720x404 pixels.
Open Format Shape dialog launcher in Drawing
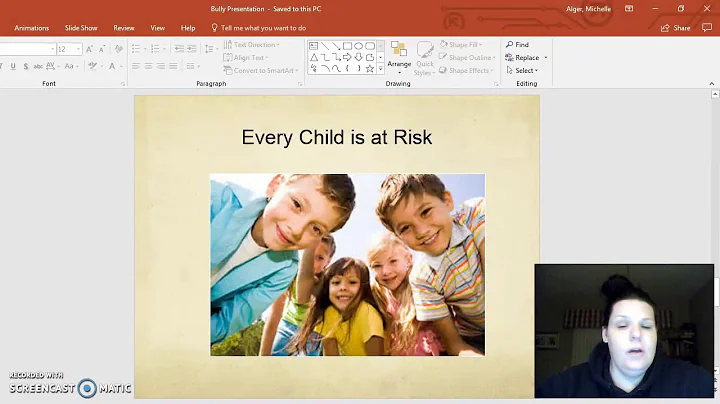[496, 84]
